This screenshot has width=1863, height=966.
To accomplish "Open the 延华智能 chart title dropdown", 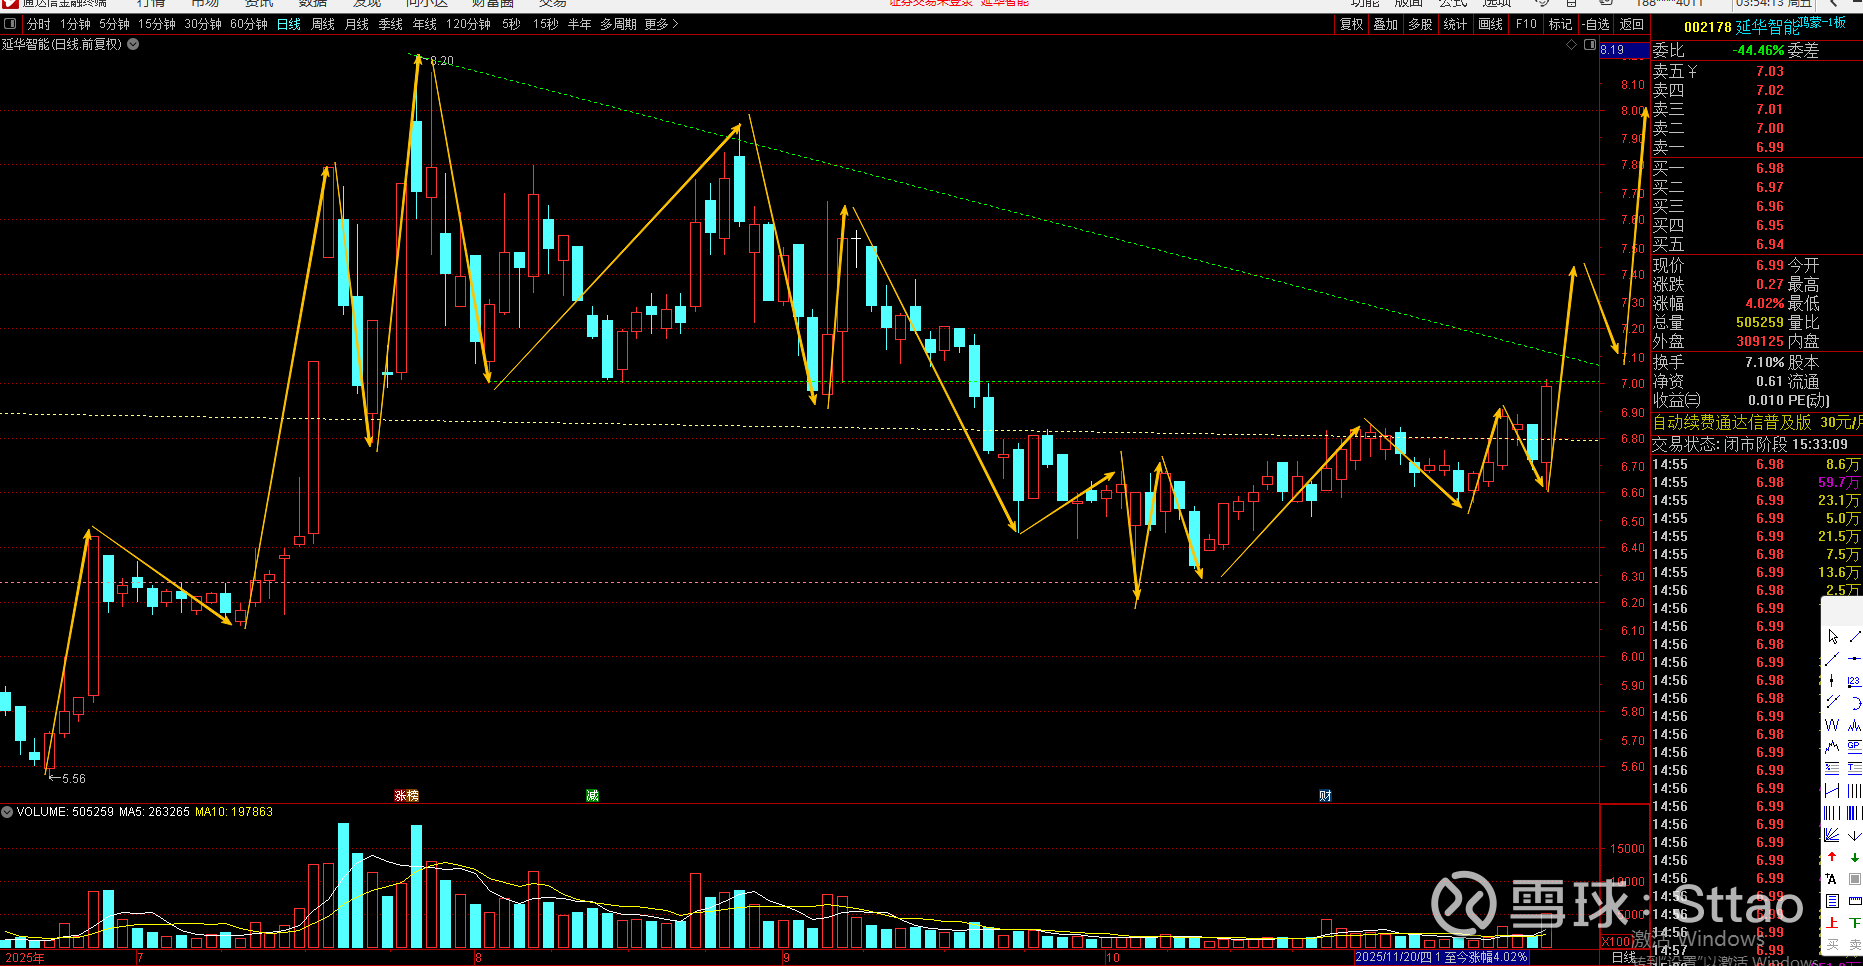I will pos(133,44).
